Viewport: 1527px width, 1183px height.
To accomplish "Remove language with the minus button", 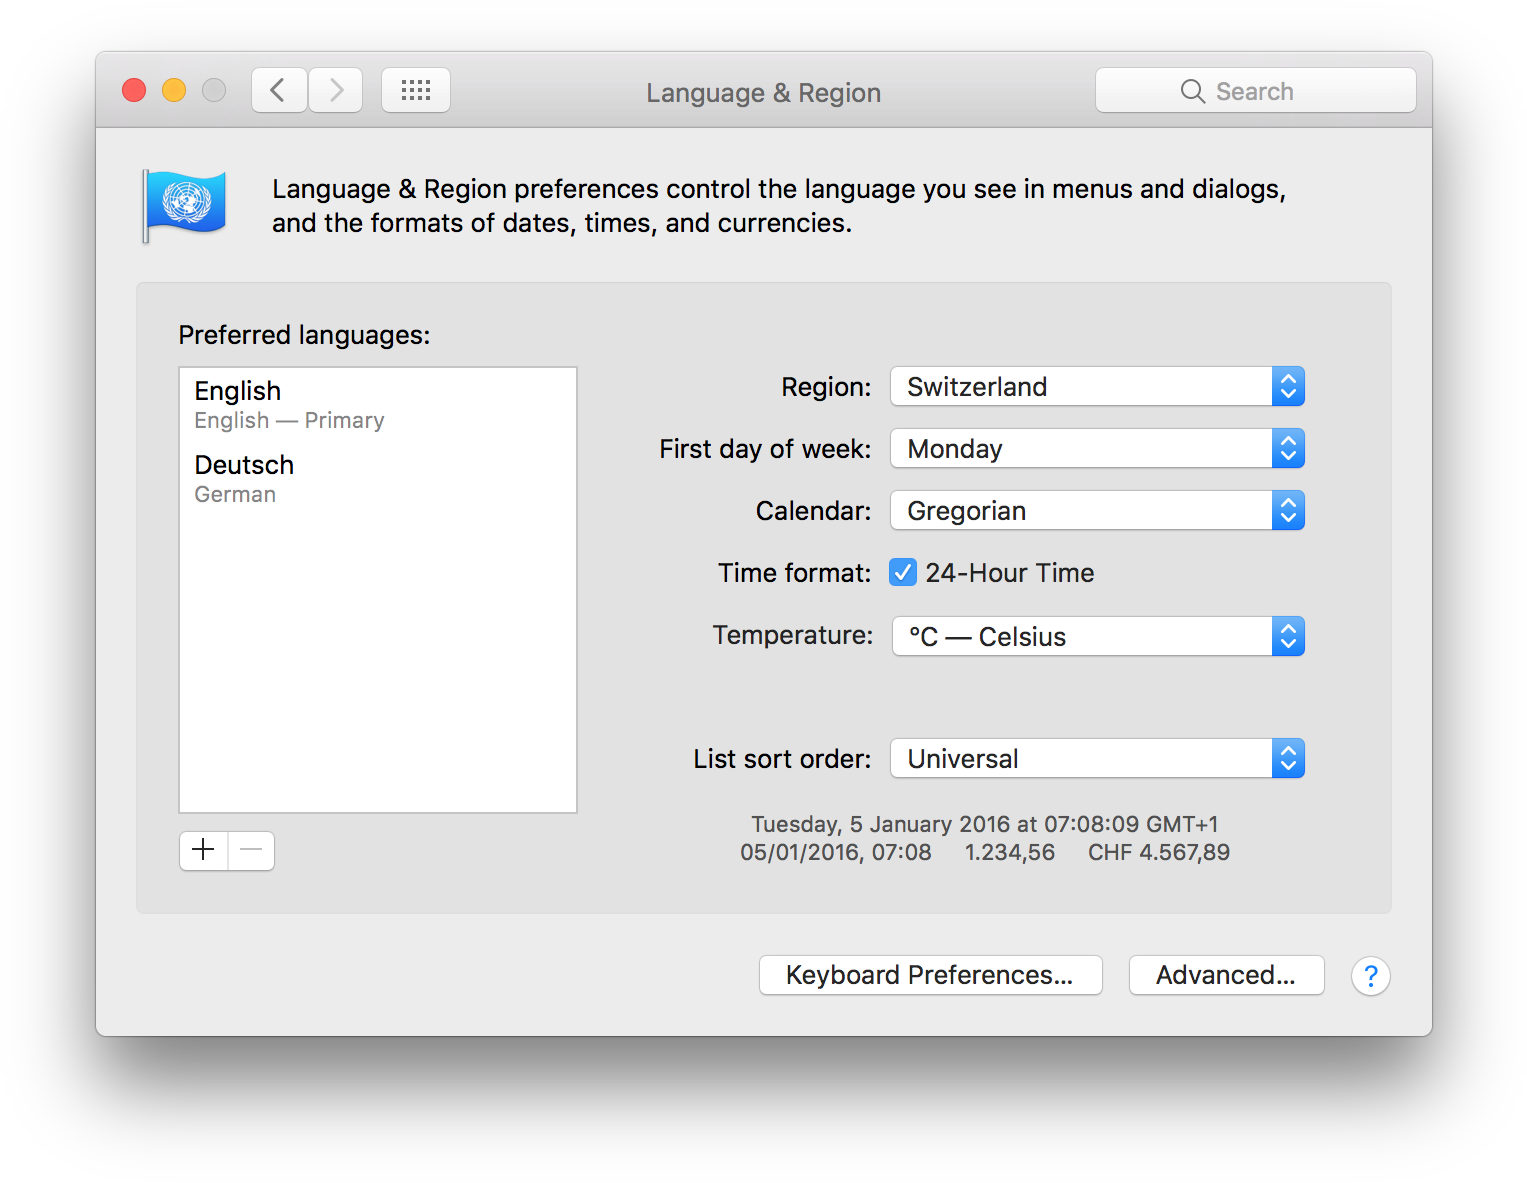I will pyautogui.click(x=251, y=850).
